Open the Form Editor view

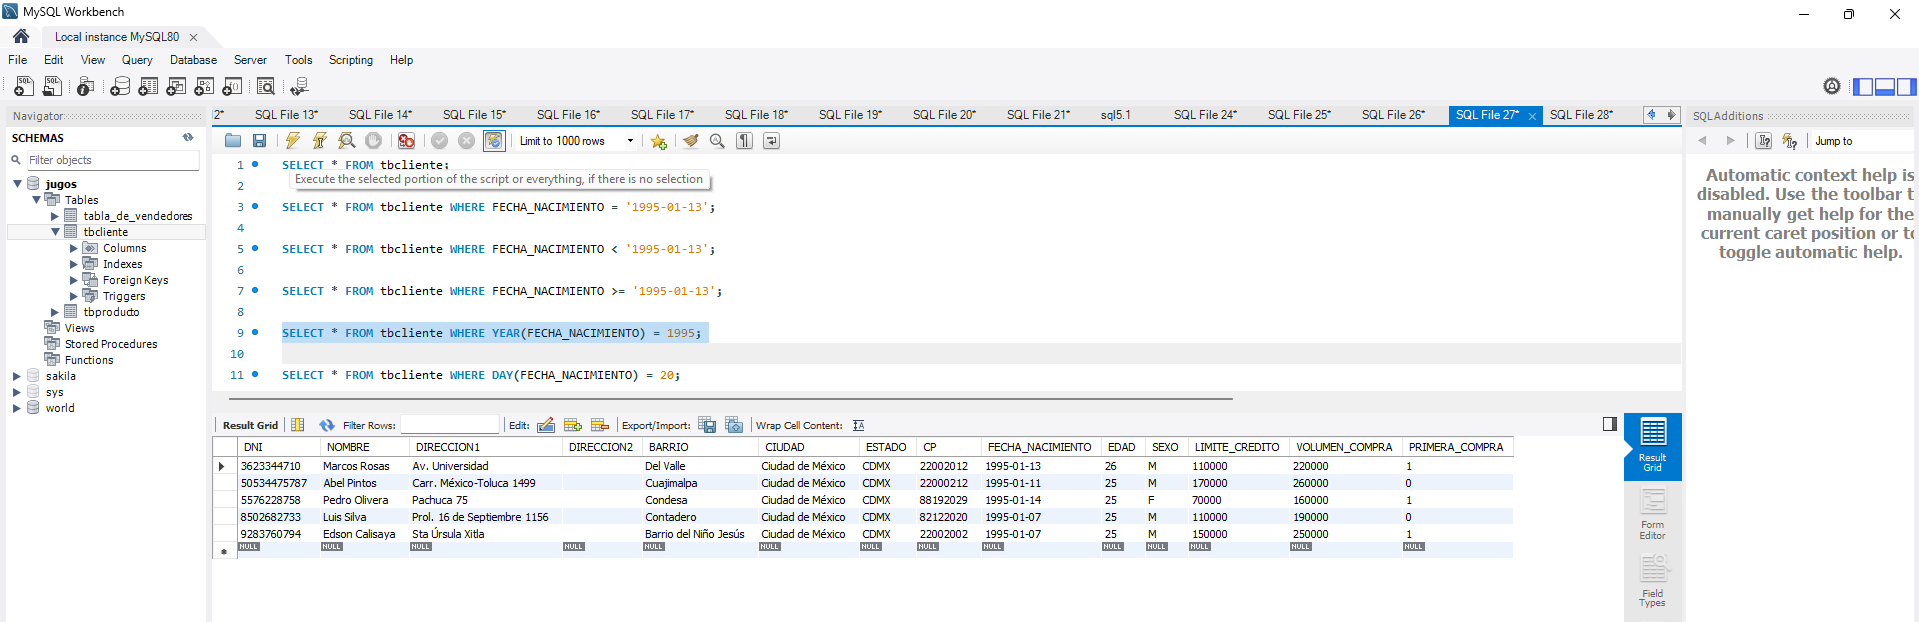click(x=1652, y=515)
